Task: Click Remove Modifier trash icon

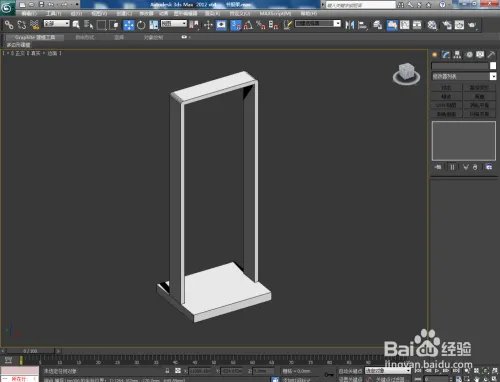Action: [475, 167]
